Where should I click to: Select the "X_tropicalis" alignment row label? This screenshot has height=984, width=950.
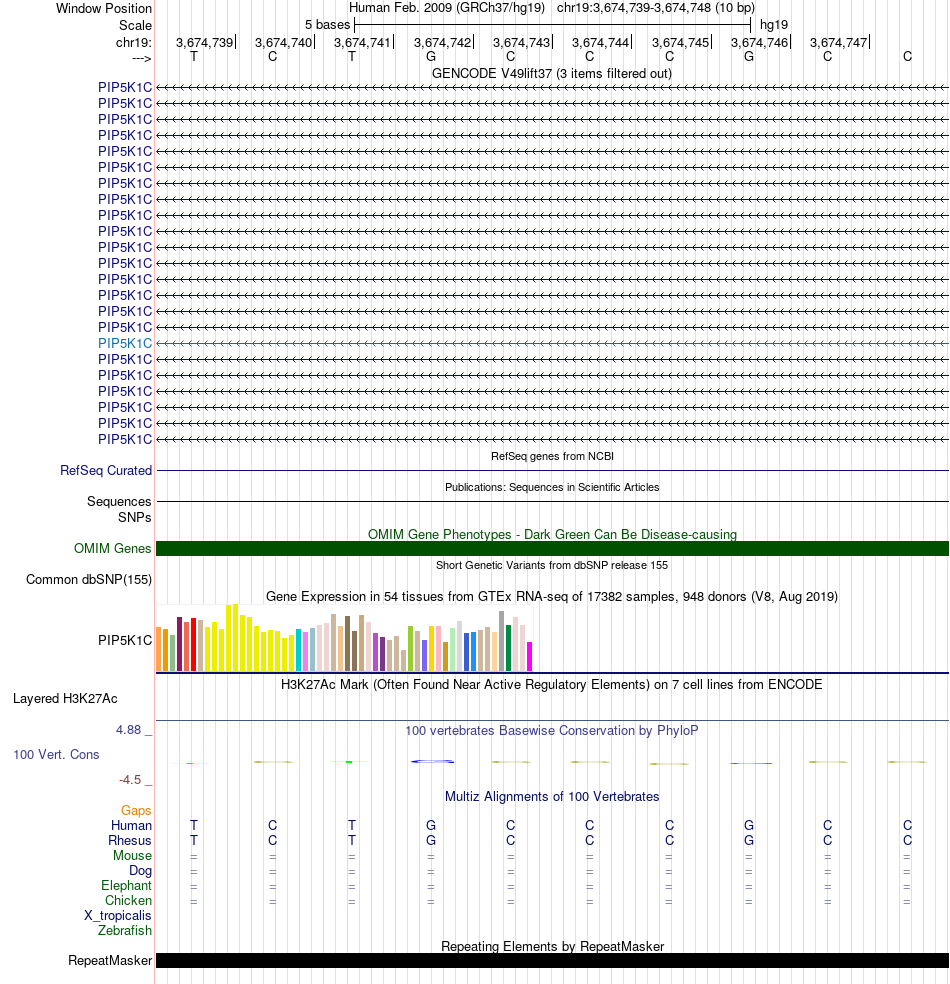click(x=118, y=916)
